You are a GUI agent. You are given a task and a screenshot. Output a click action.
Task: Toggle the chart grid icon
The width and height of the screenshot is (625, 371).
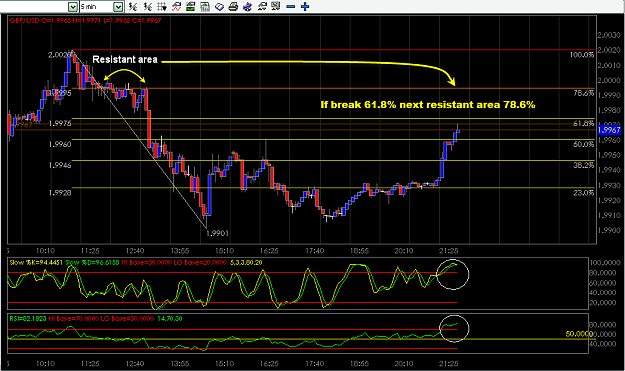point(162,6)
